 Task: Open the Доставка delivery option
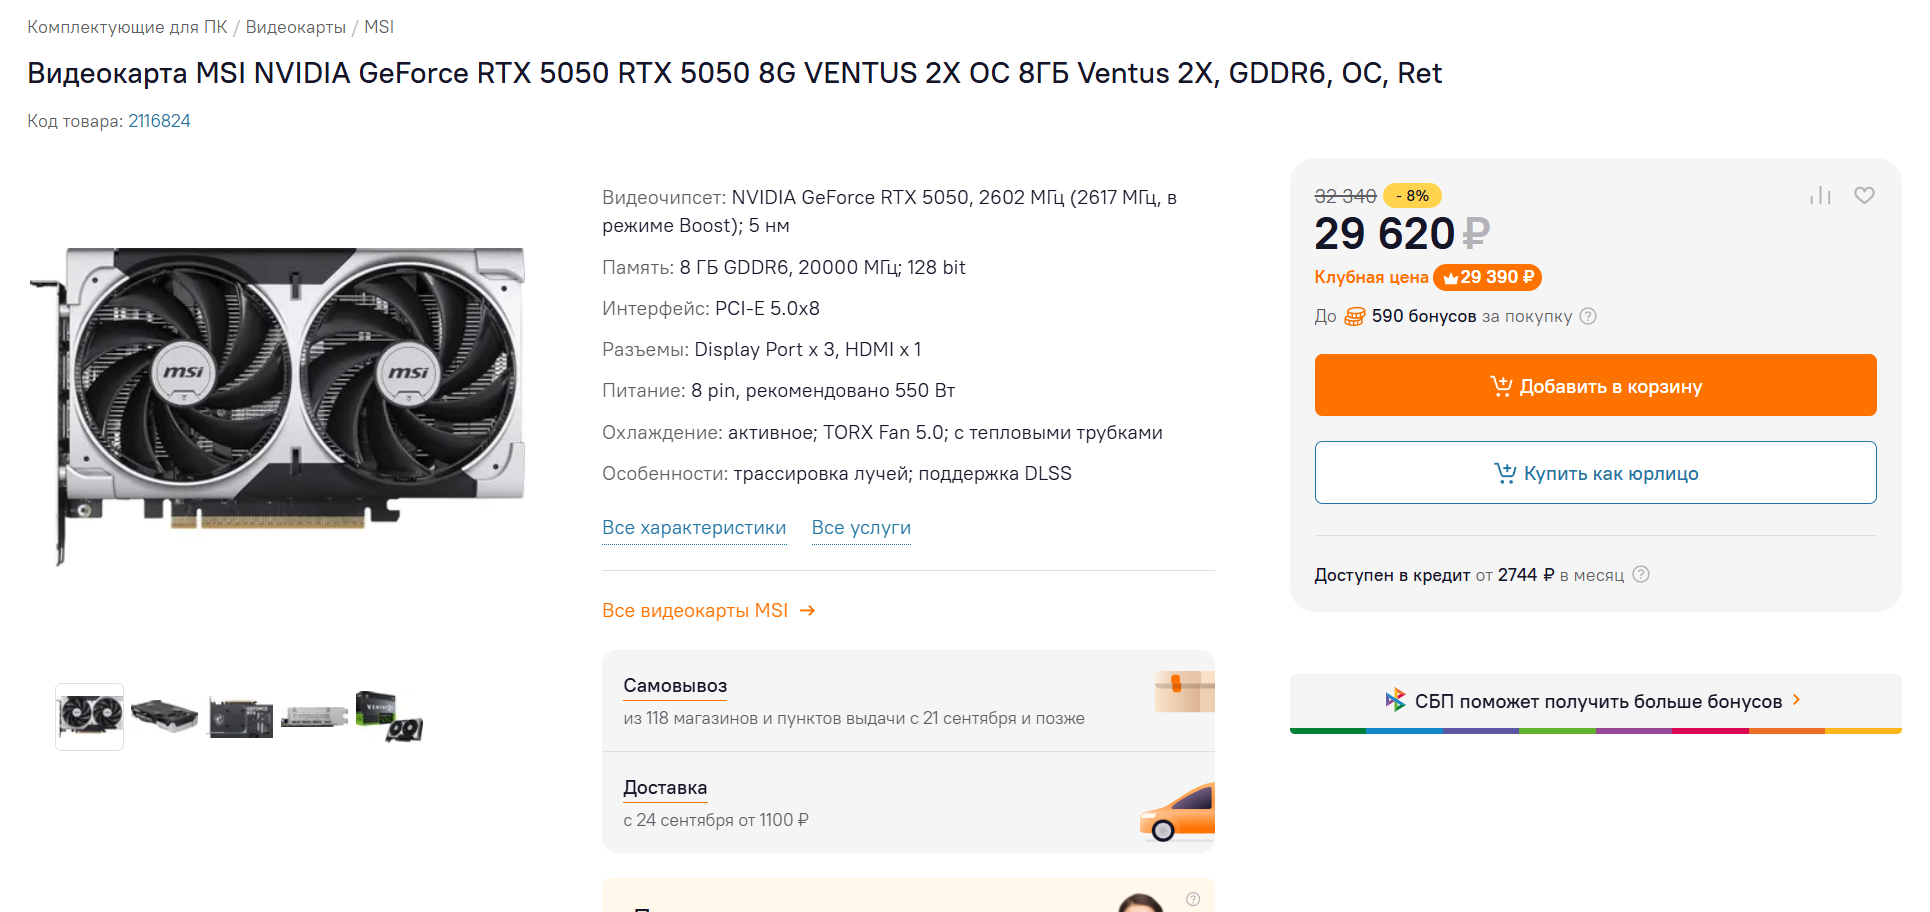[x=665, y=788]
